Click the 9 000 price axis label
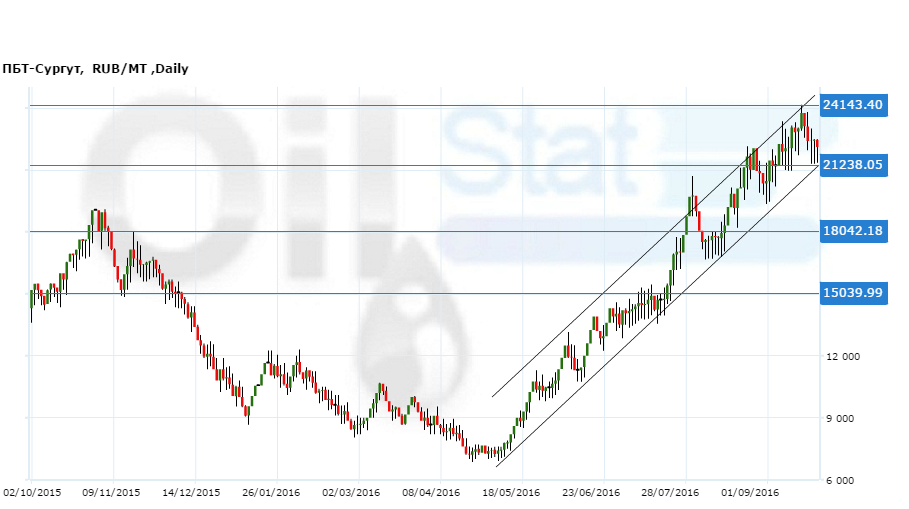This screenshot has height=509, width=909. (847, 419)
